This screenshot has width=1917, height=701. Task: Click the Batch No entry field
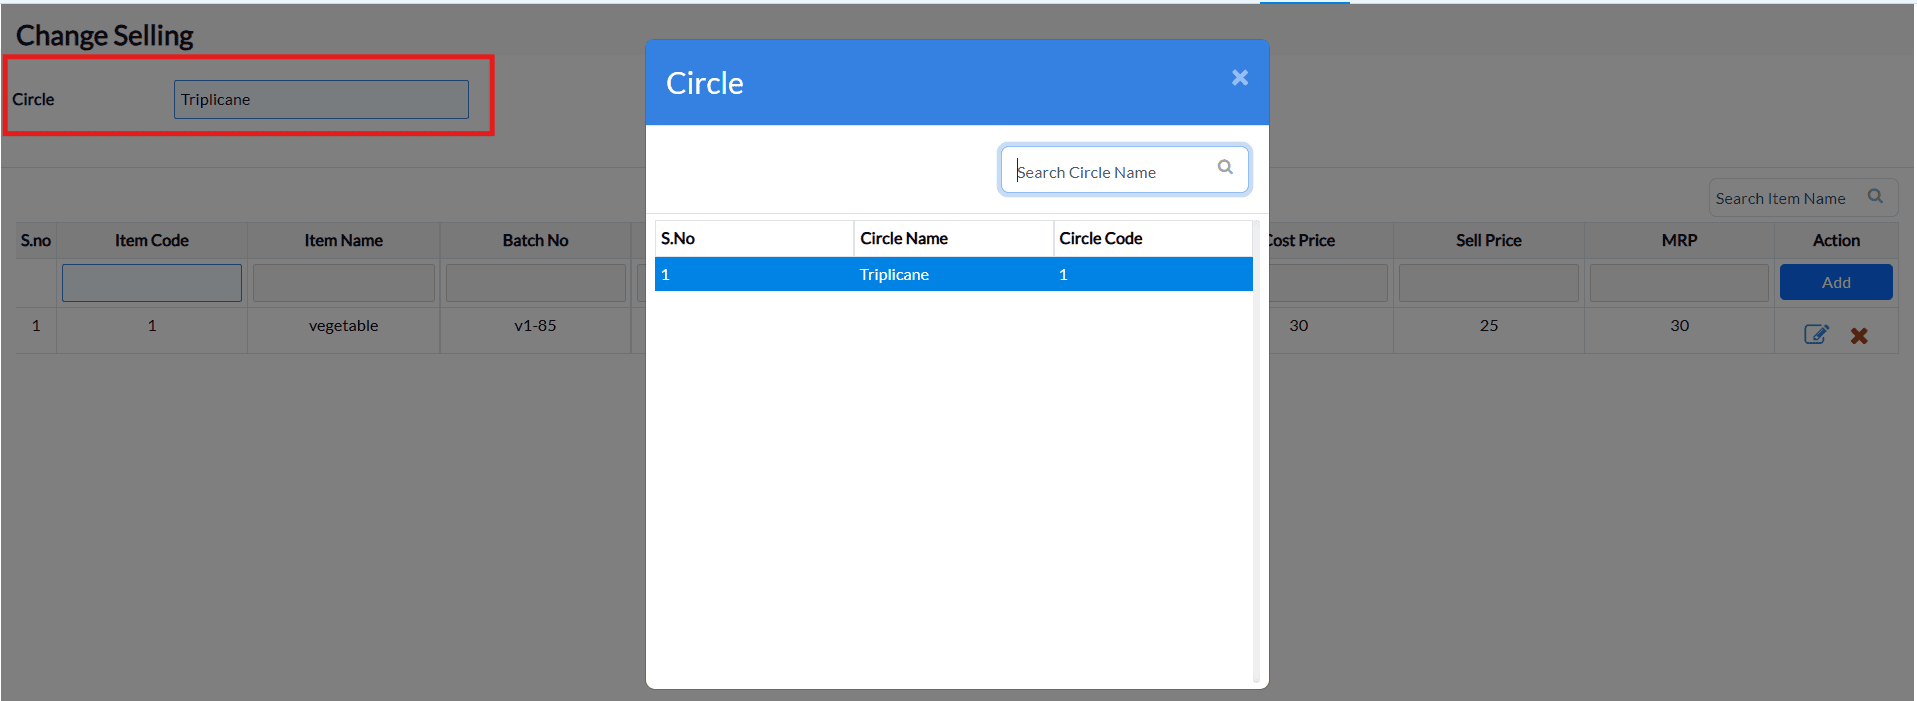(x=535, y=283)
